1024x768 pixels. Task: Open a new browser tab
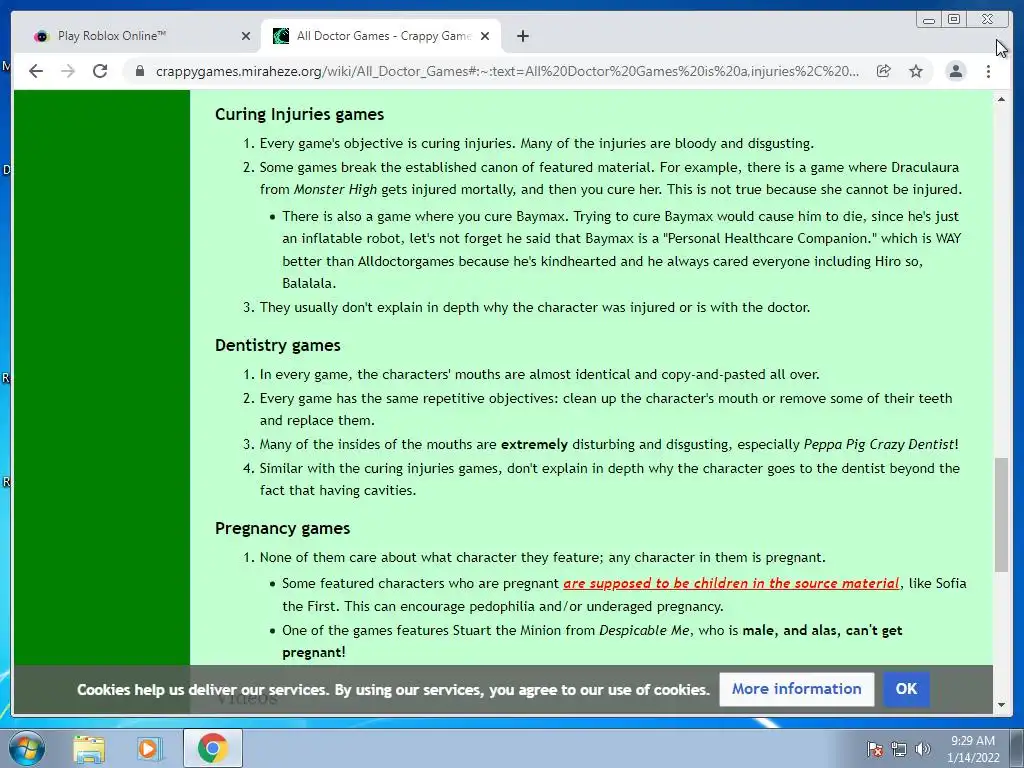pos(522,36)
